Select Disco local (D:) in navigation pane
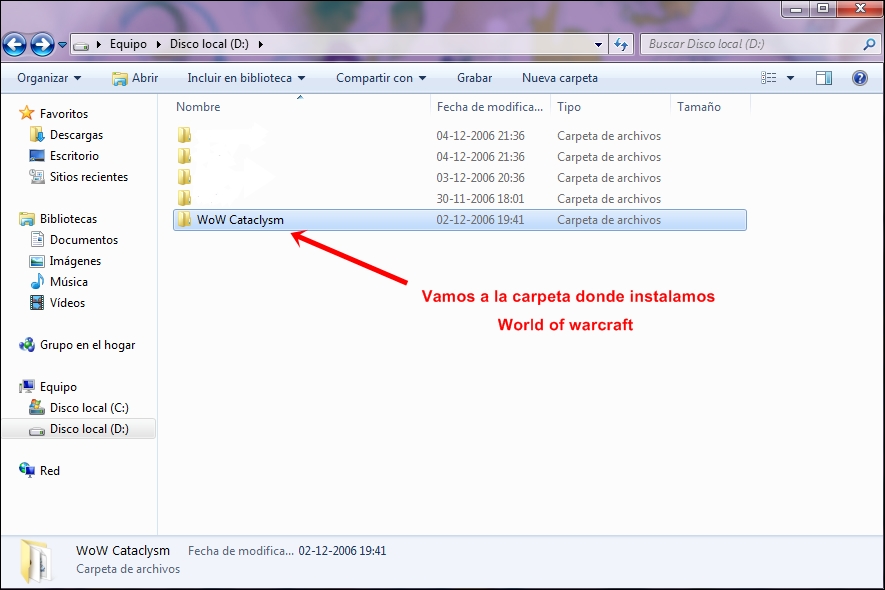 (89, 429)
